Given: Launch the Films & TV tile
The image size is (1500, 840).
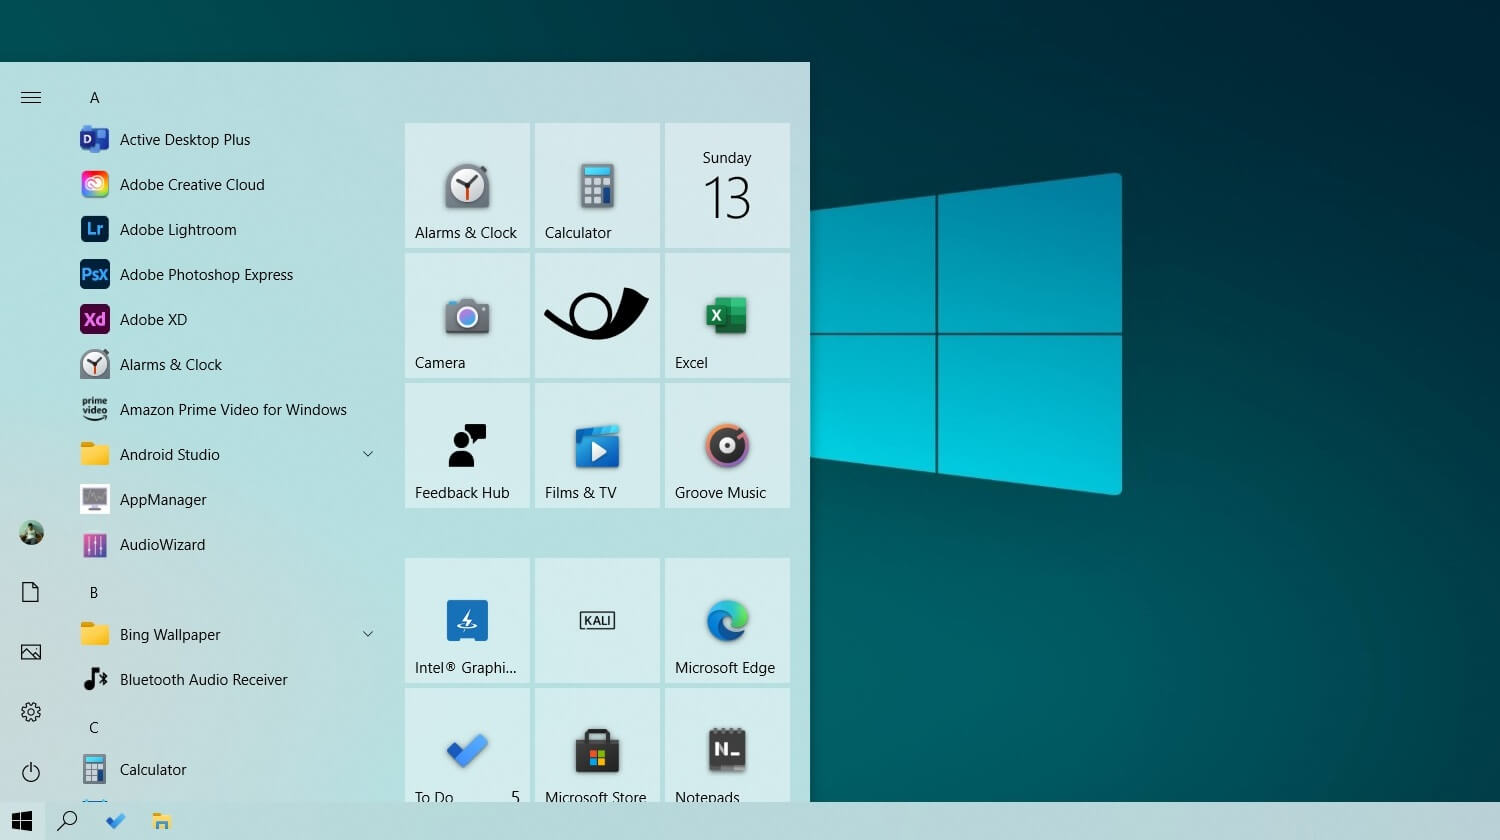Looking at the screenshot, I should (x=597, y=445).
